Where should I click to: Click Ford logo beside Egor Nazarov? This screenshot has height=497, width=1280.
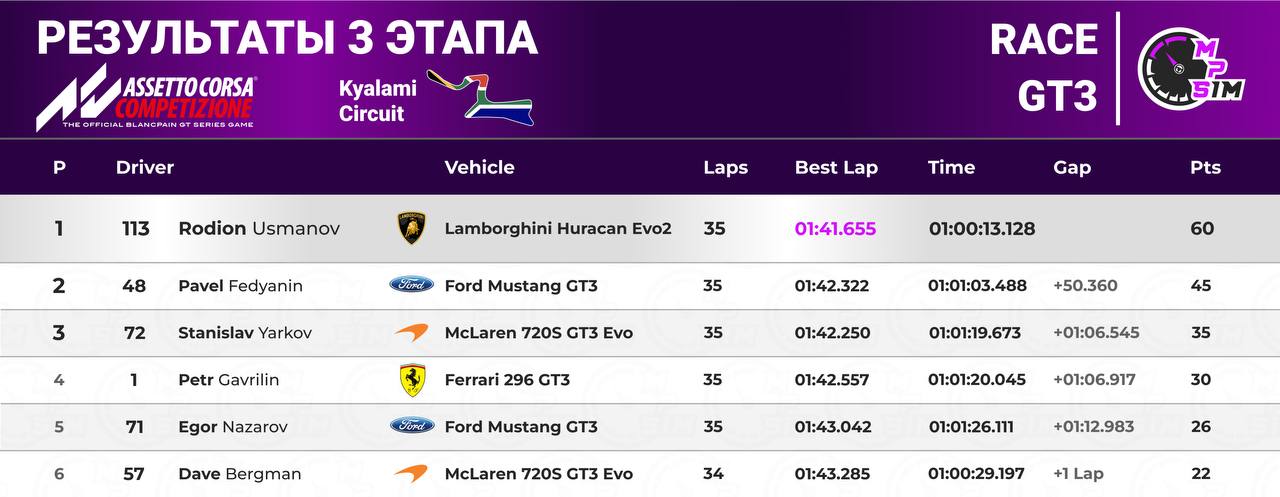(411, 426)
